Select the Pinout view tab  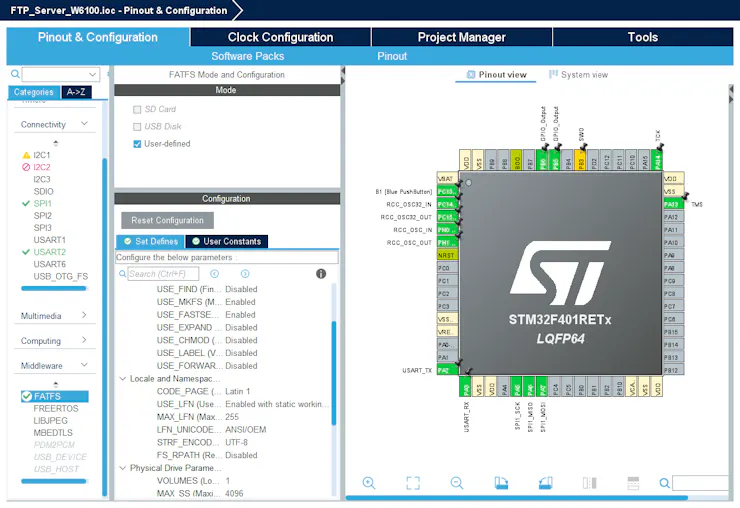click(x=496, y=75)
